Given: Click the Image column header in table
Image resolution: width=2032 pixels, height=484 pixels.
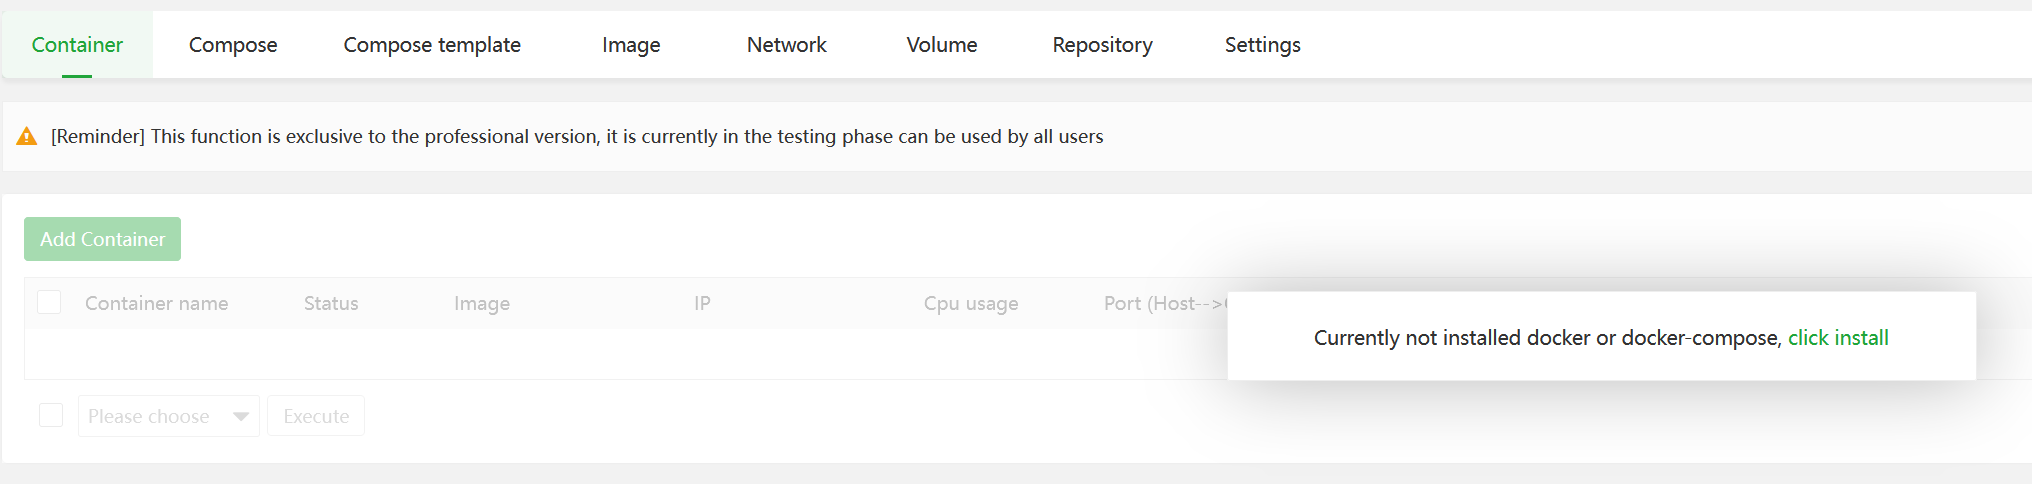Looking at the screenshot, I should (481, 303).
